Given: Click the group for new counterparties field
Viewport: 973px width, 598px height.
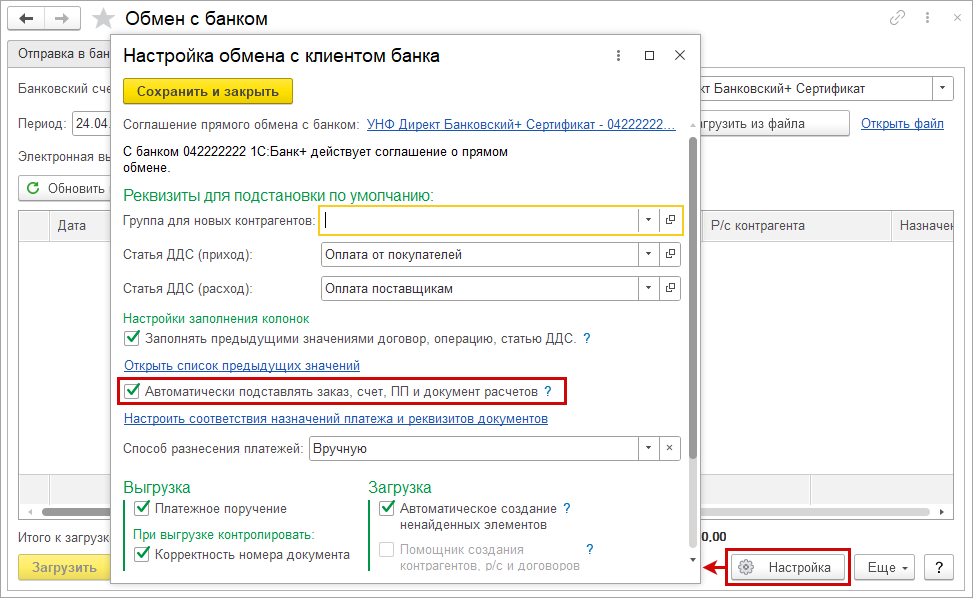Looking at the screenshot, I should pyautogui.click(x=478, y=220).
